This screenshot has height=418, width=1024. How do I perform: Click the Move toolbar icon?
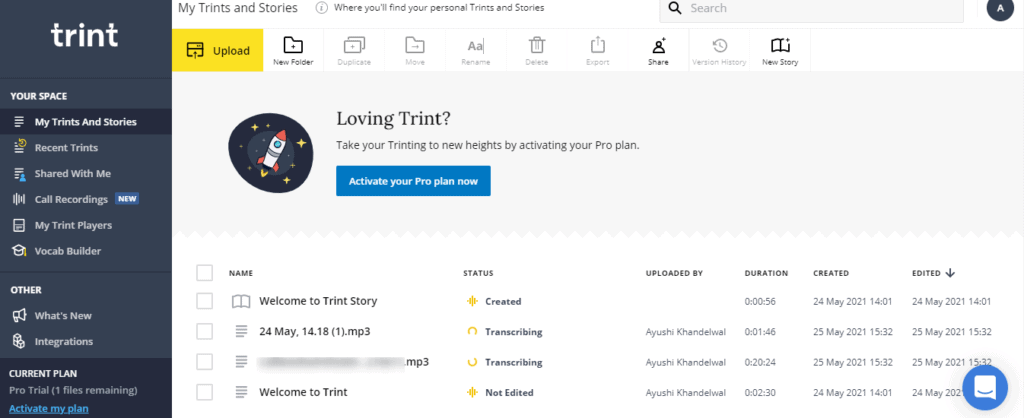[x=415, y=50]
